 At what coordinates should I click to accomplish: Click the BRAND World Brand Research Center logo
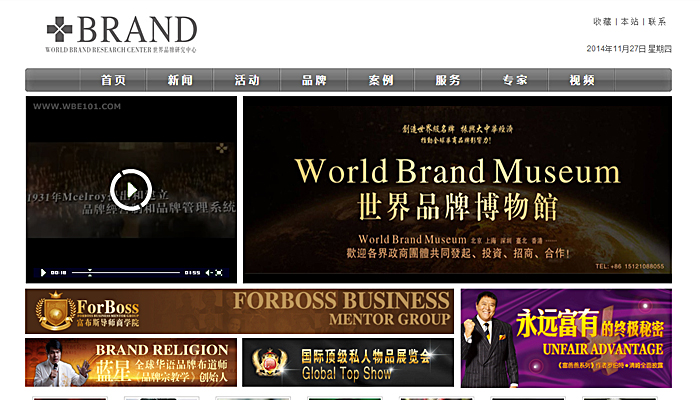tap(121, 34)
